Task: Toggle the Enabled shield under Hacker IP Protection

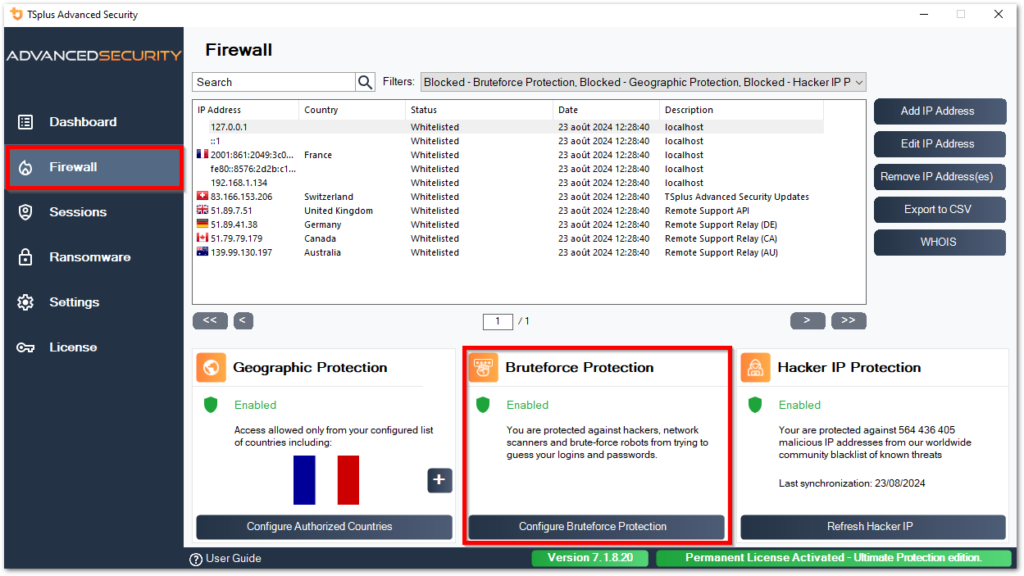Action: pos(757,404)
